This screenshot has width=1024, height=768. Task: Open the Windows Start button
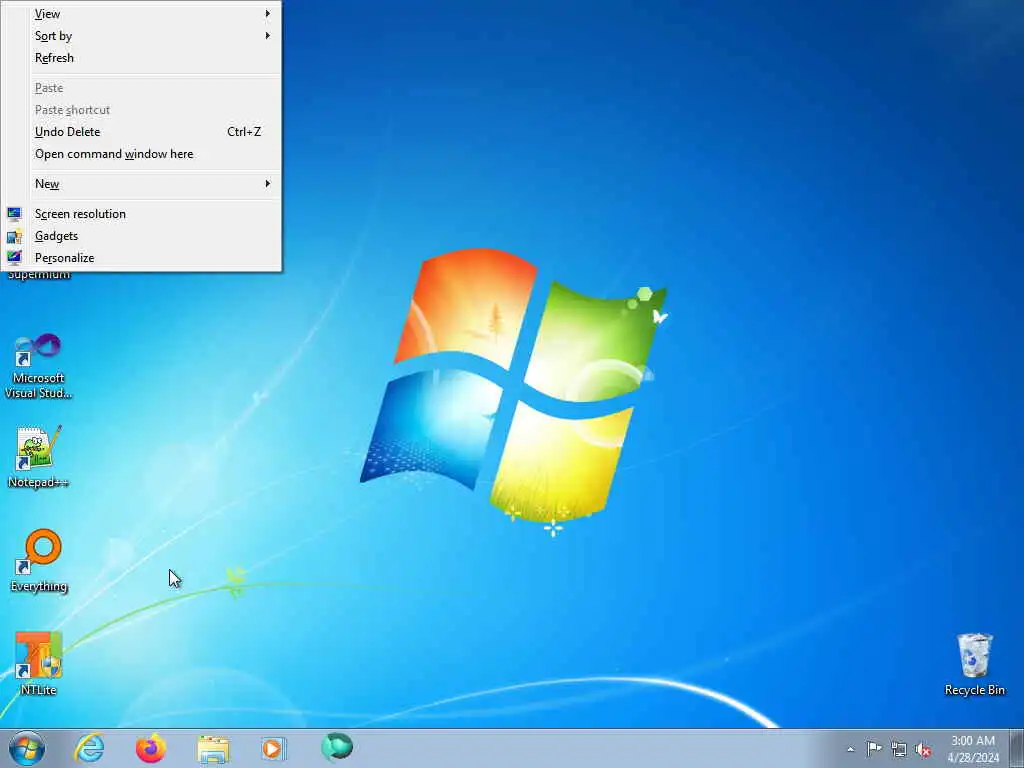(27, 748)
